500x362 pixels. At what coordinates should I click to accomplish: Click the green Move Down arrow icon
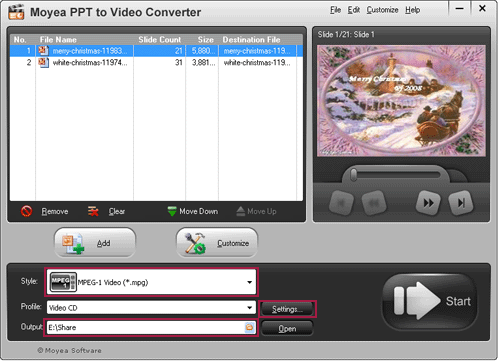coord(172,211)
